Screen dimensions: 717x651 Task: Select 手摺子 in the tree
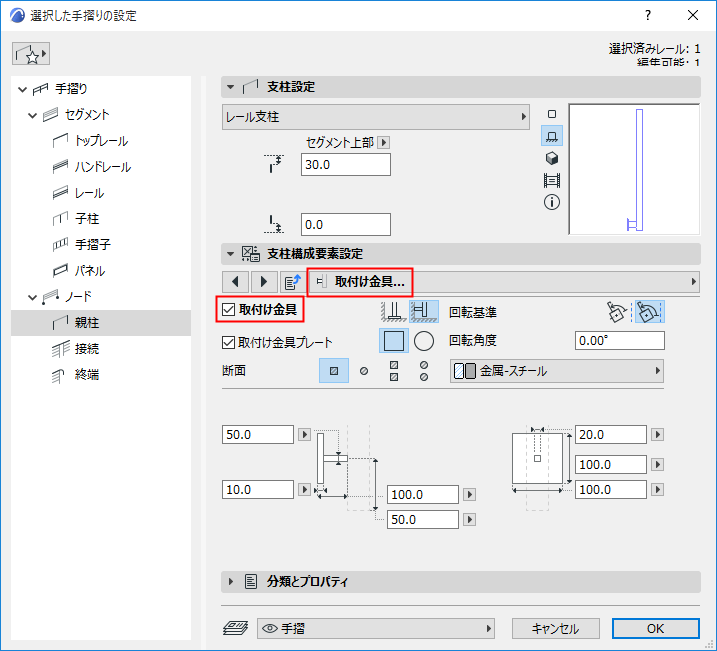pyautogui.click(x=93, y=245)
